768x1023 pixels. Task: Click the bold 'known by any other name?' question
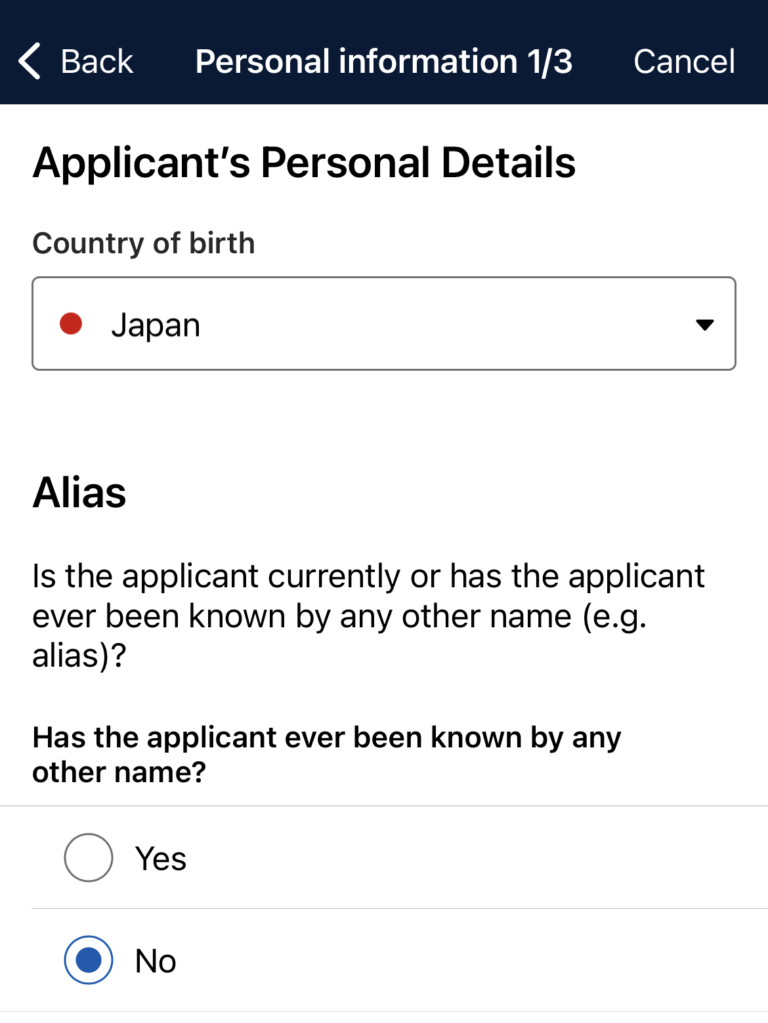click(326, 755)
